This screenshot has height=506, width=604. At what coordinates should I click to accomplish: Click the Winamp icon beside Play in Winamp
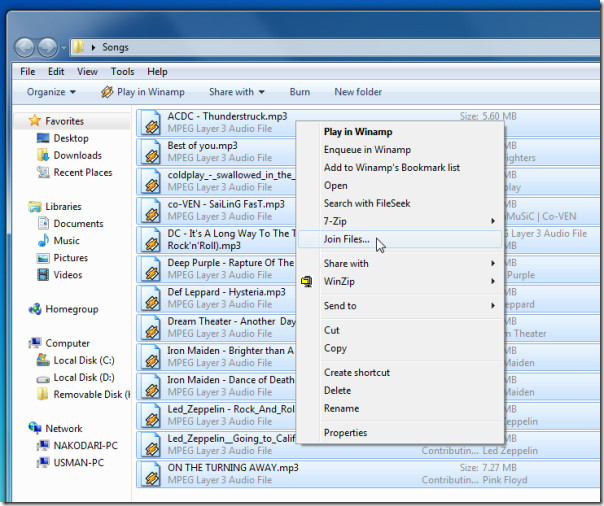pyautogui.click(x=107, y=92)
